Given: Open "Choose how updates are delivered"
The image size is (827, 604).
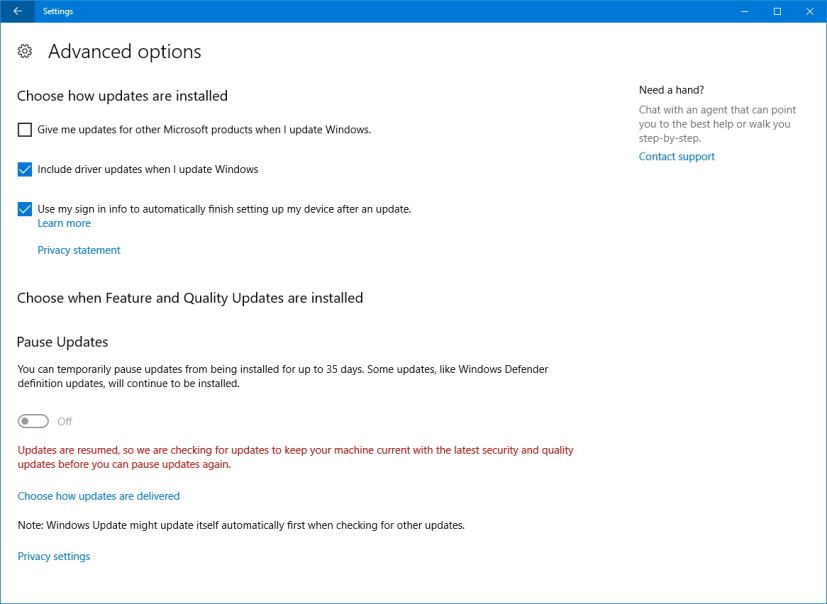Looking at the screenshot, I should pyautogui.click(x=97, y=495).
